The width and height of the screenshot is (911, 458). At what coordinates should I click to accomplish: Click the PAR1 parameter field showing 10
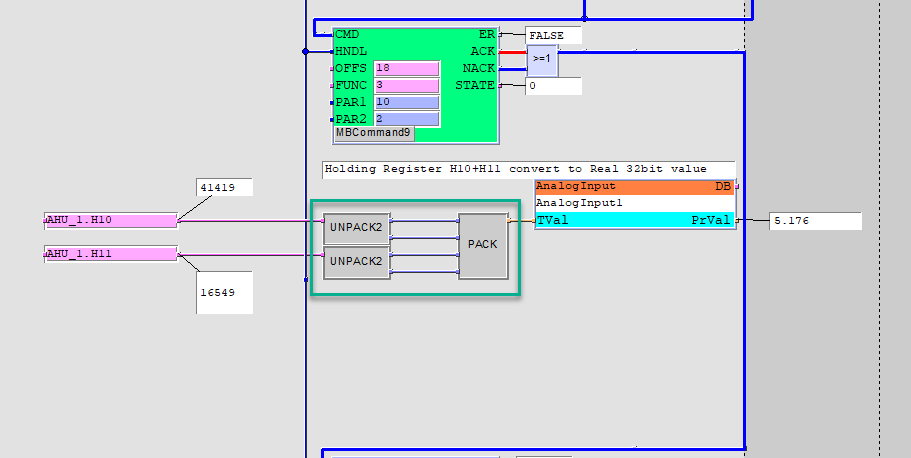[406, 102]
